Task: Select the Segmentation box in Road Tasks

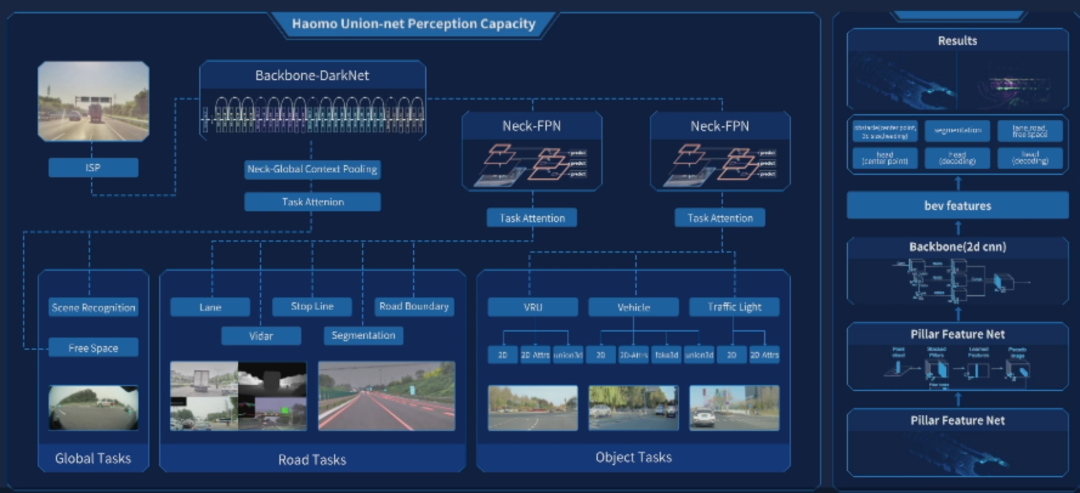Action: tap(364, 335)
